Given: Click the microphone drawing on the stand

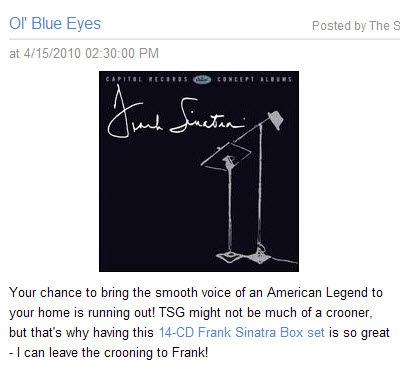Looking at the screenshot, I should click(x=227, y=163).
